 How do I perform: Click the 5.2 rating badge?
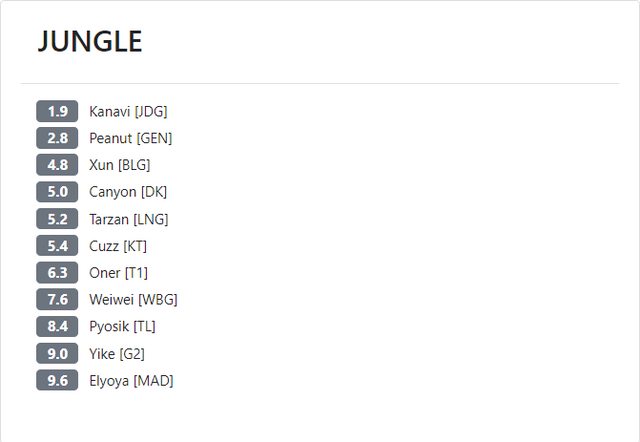click(57, 219)
